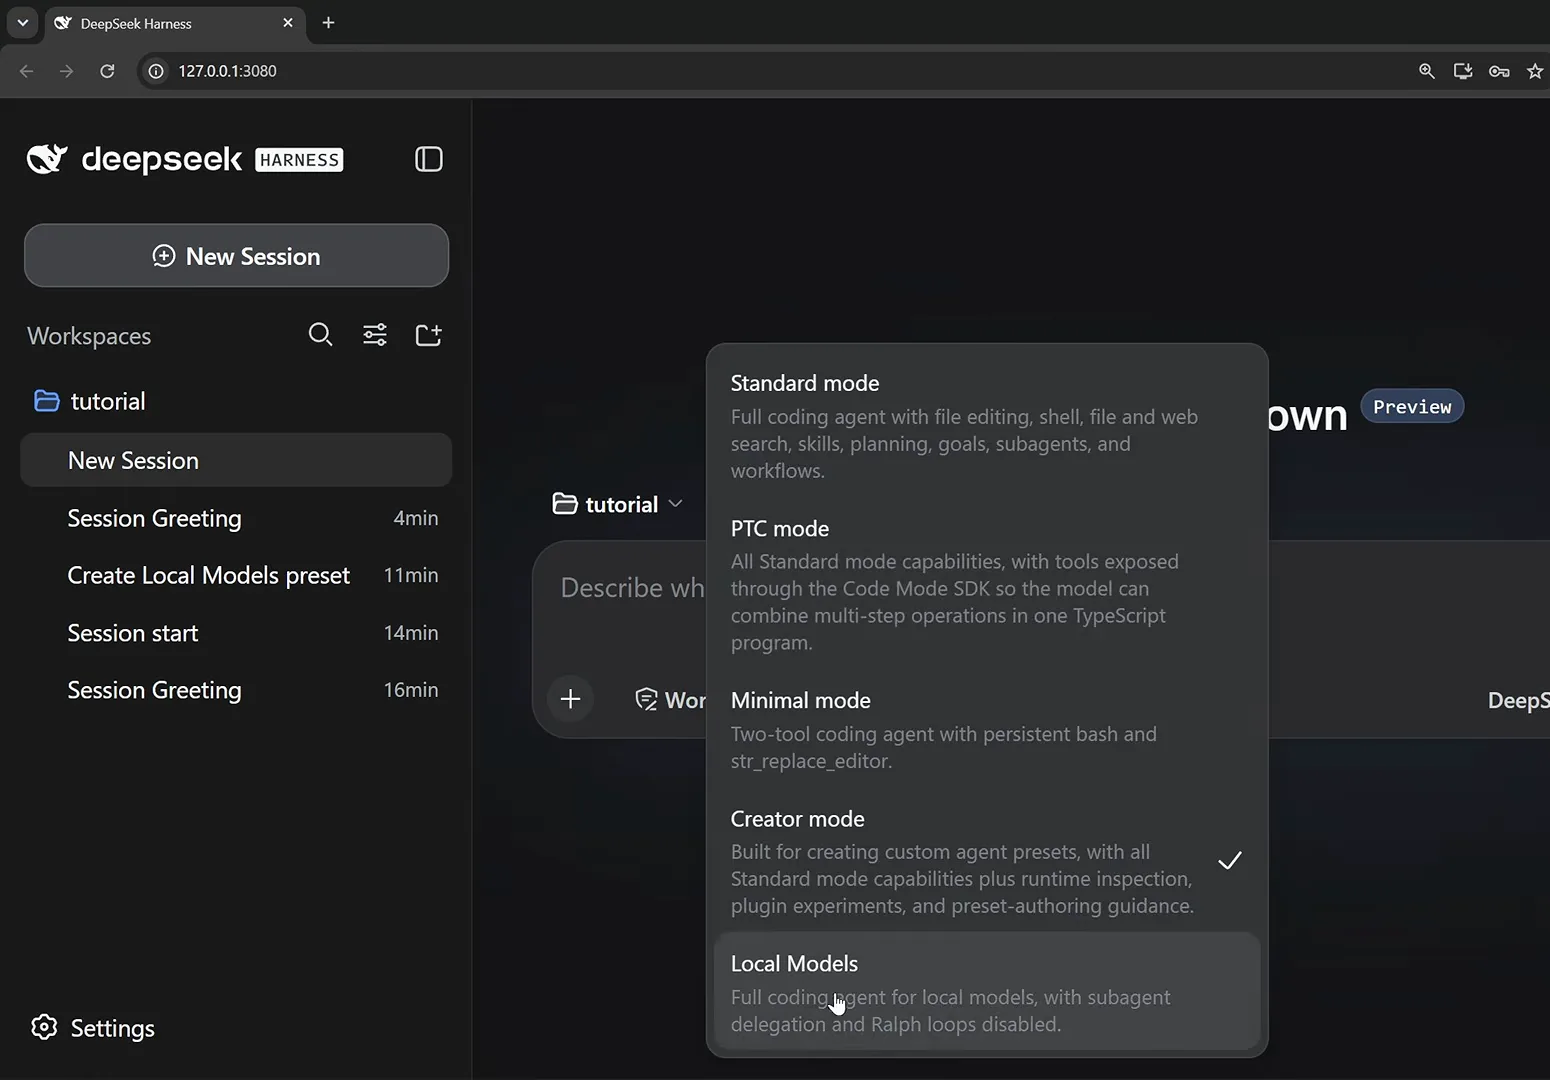This screenshot has height=1080, width=1550.
Task: Select Minimal mode option
Action: click(x=987, y=730)
